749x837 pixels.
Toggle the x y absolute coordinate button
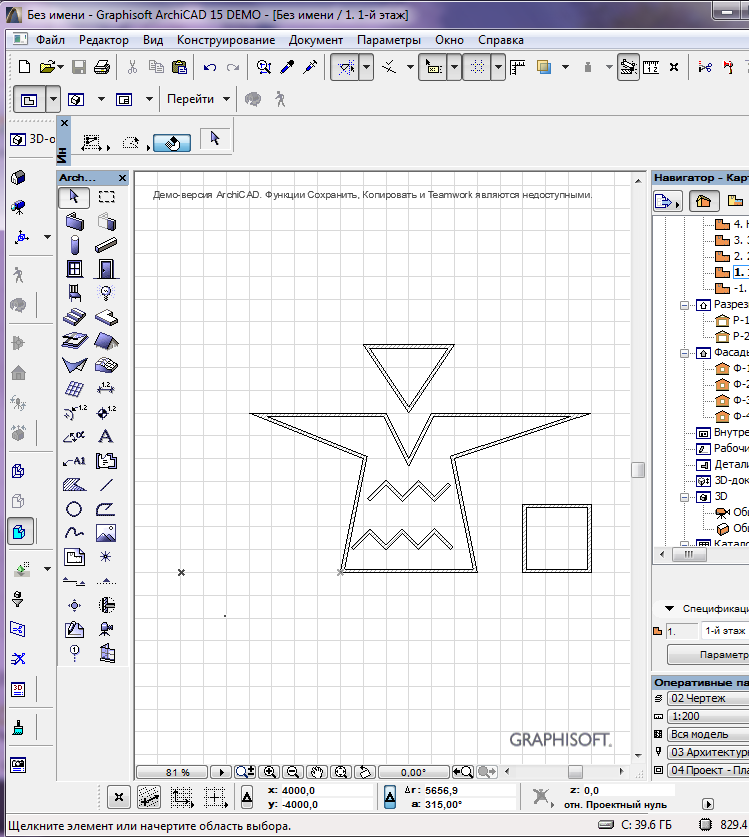click(x=247, y=797)
